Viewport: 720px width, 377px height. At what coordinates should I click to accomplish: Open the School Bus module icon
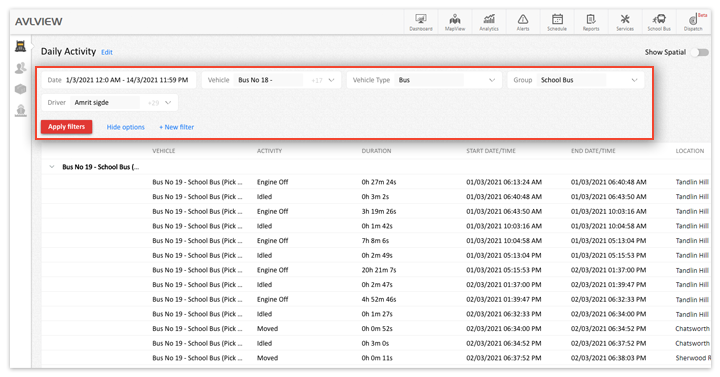click(659, 22)
